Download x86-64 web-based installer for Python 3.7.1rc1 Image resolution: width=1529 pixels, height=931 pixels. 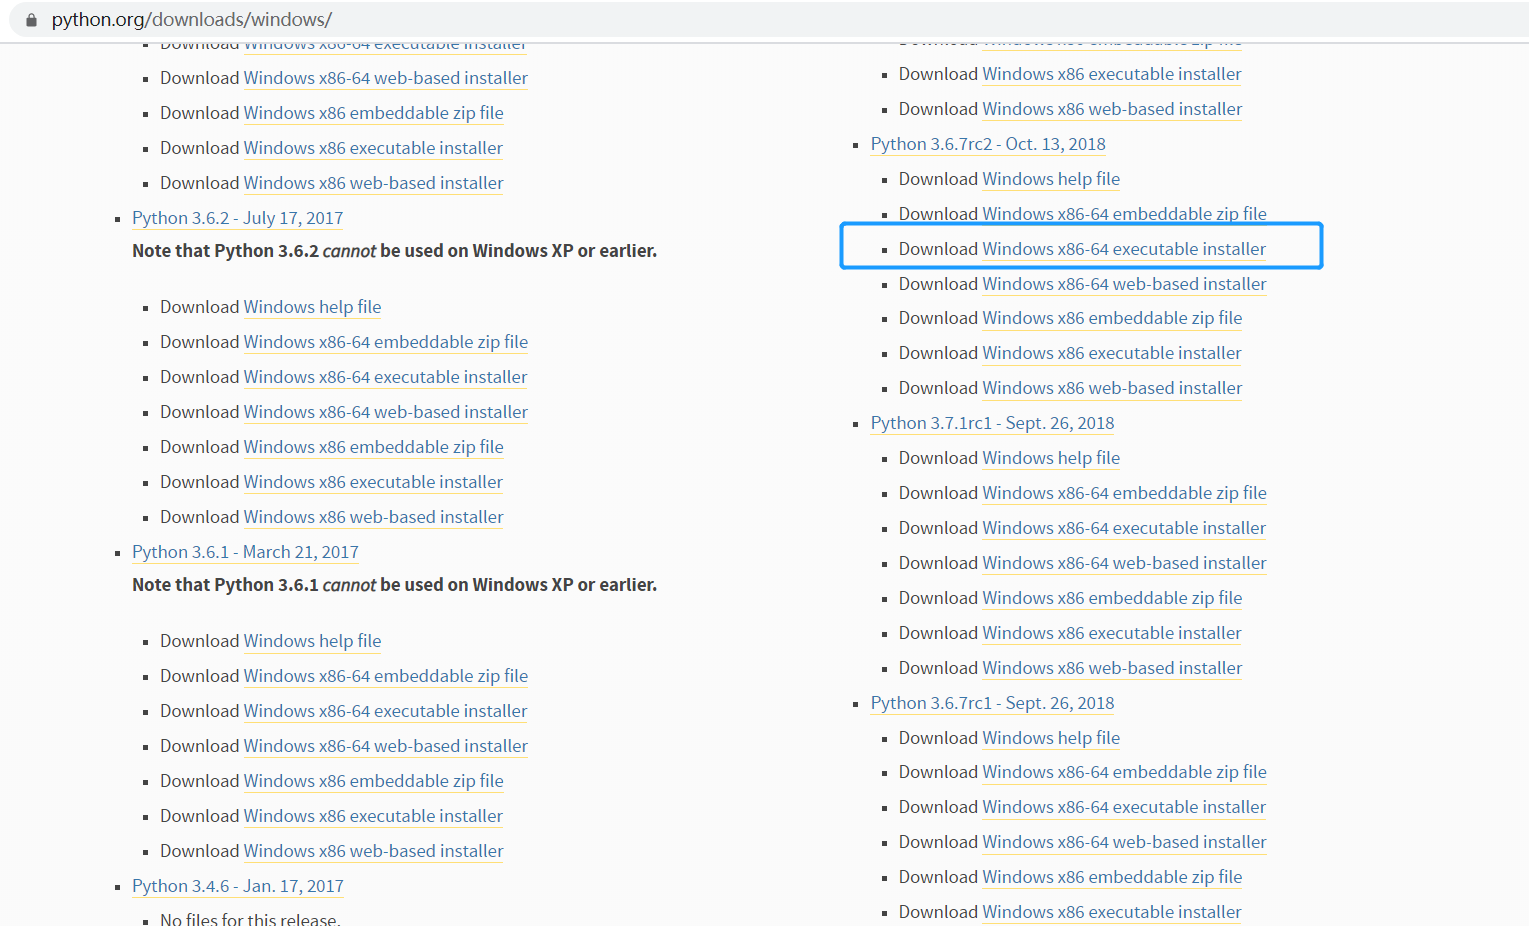[x=1125, y=563]
